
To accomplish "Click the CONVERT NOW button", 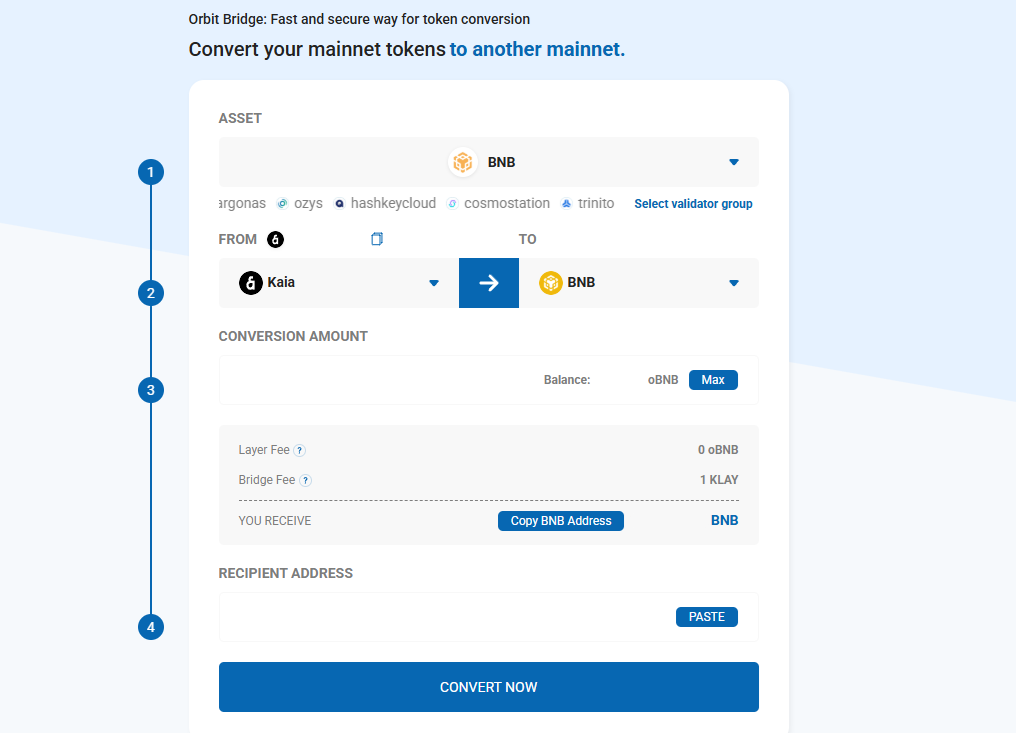I will 488,687.
